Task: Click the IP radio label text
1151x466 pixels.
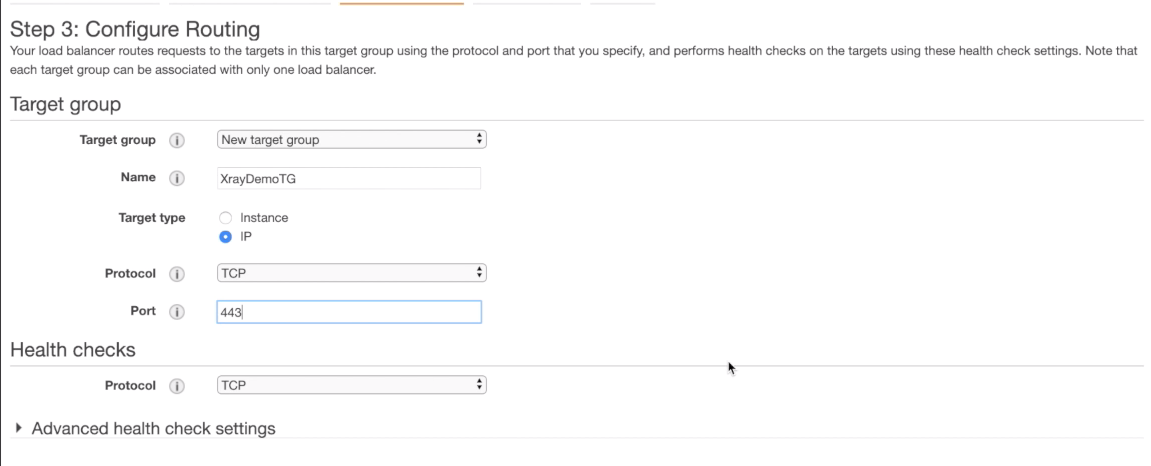Action: click(246, 237)
